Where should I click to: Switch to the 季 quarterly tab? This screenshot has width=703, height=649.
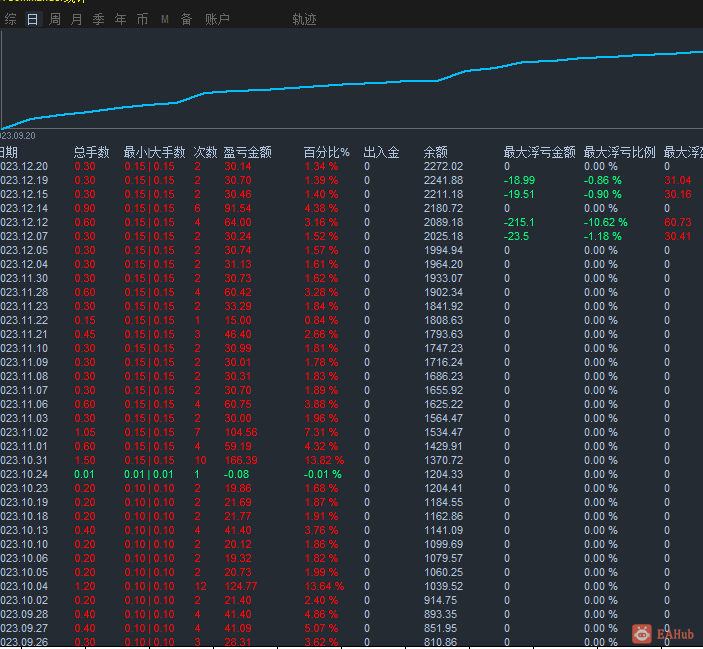(98, 19)
